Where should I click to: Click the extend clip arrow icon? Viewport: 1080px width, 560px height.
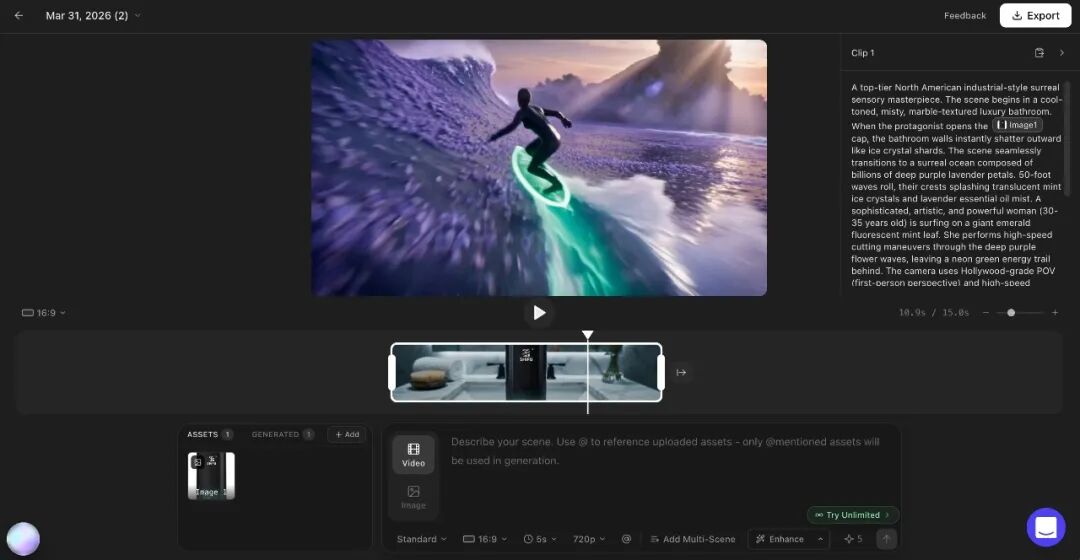[681, 373]
